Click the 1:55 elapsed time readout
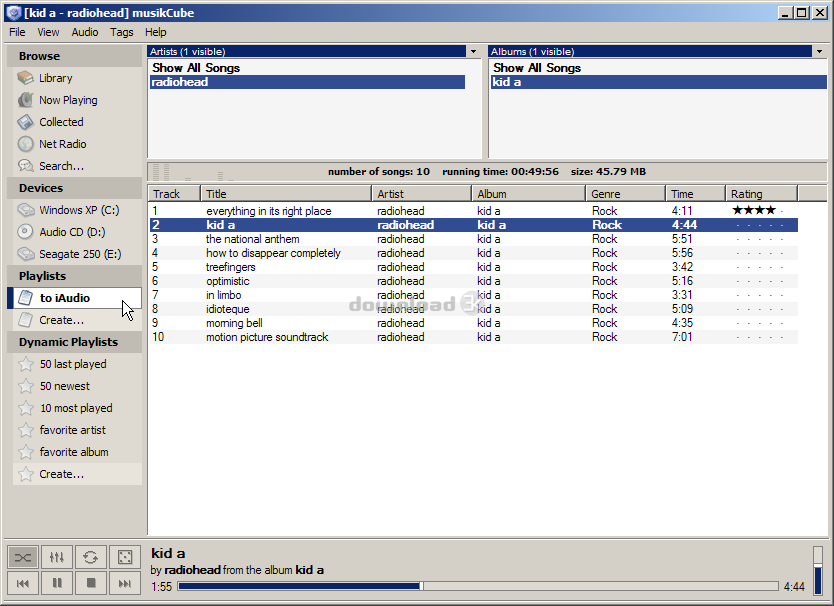The height and width of the screenshot is (606, 834). [162, 586]
